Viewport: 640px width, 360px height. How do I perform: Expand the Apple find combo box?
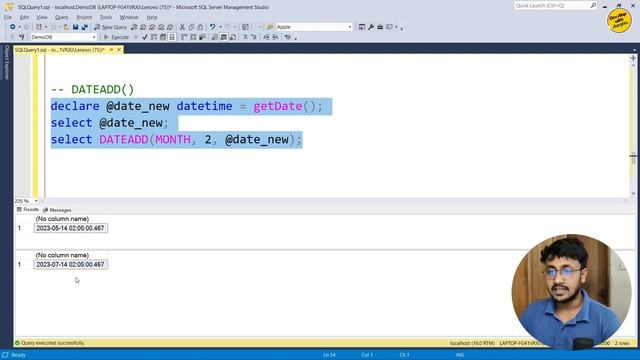(x=350, y=27)
